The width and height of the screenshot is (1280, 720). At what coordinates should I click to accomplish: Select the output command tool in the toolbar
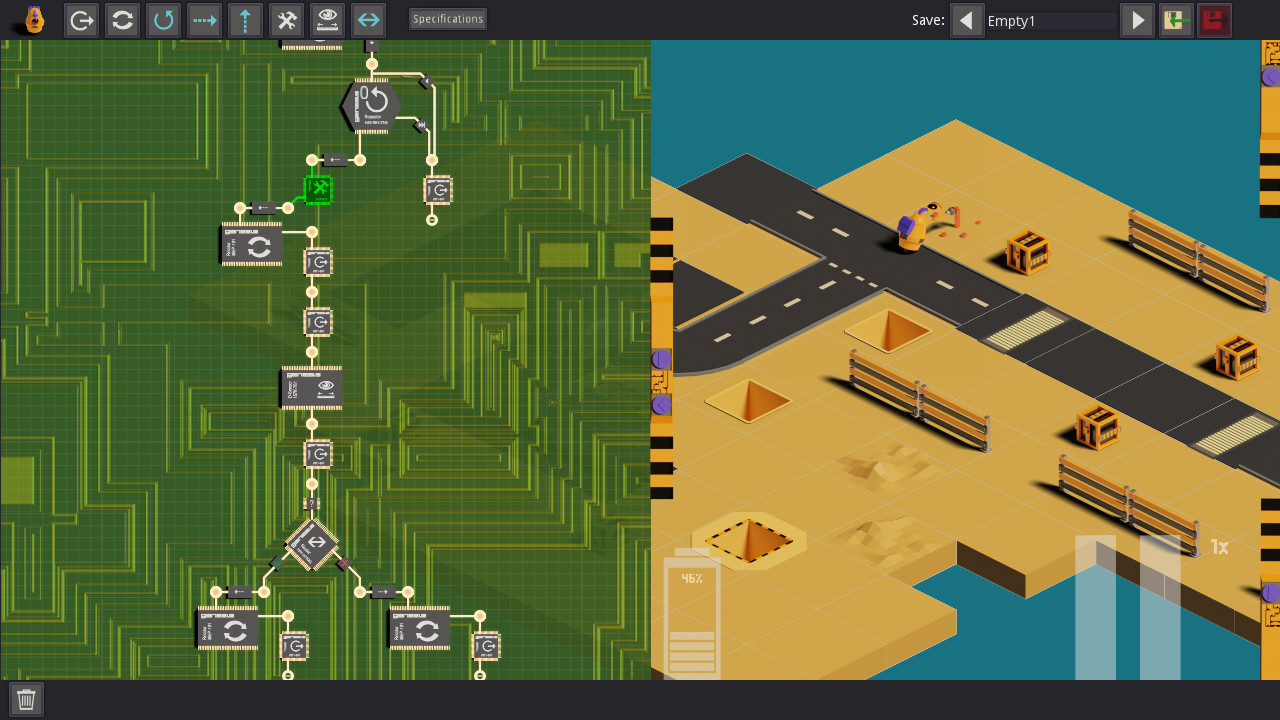pyautogui.click(x=81, y=19)
